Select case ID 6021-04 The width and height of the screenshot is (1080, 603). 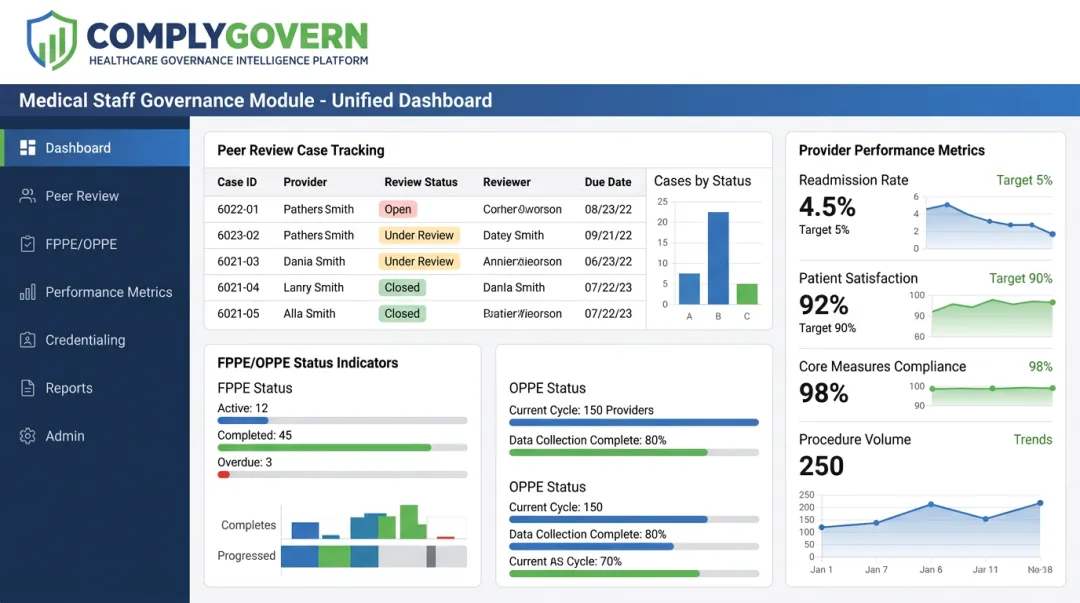pyautogui.click(x=238, y=287)
